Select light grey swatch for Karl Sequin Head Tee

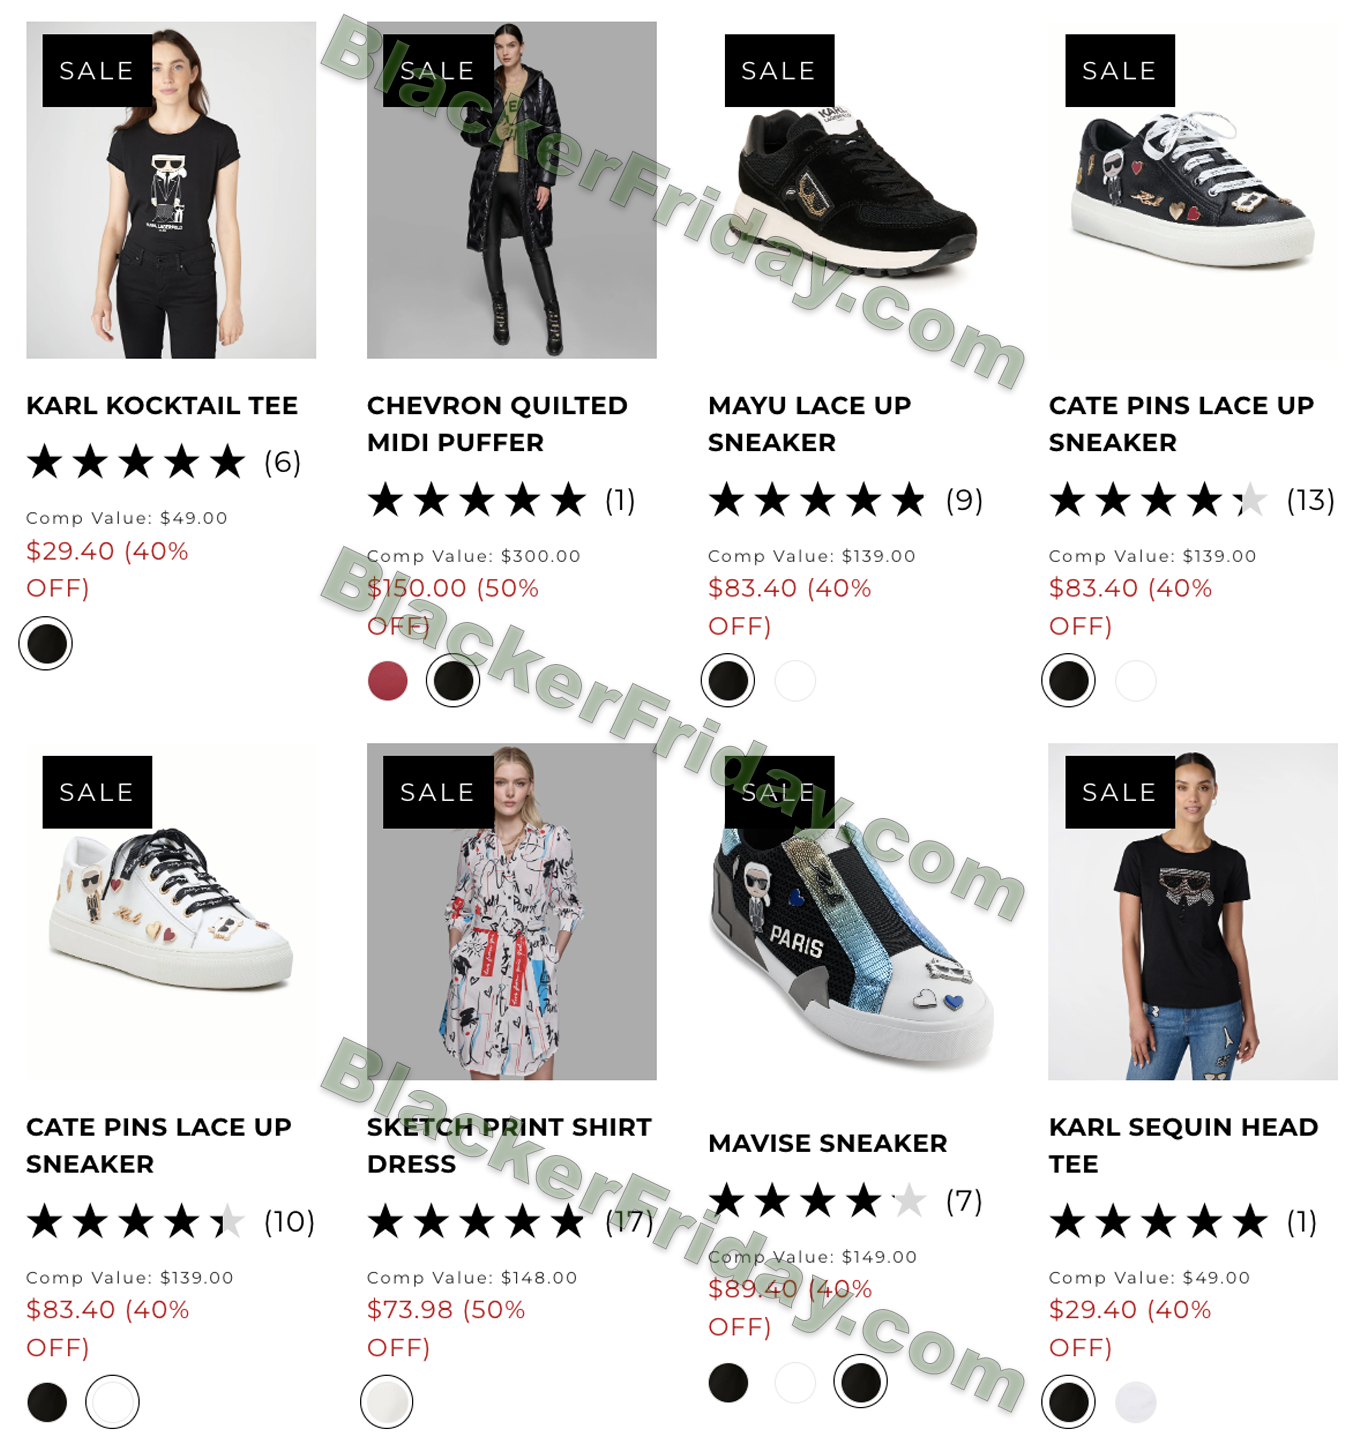click(x=1136, y=1402)
